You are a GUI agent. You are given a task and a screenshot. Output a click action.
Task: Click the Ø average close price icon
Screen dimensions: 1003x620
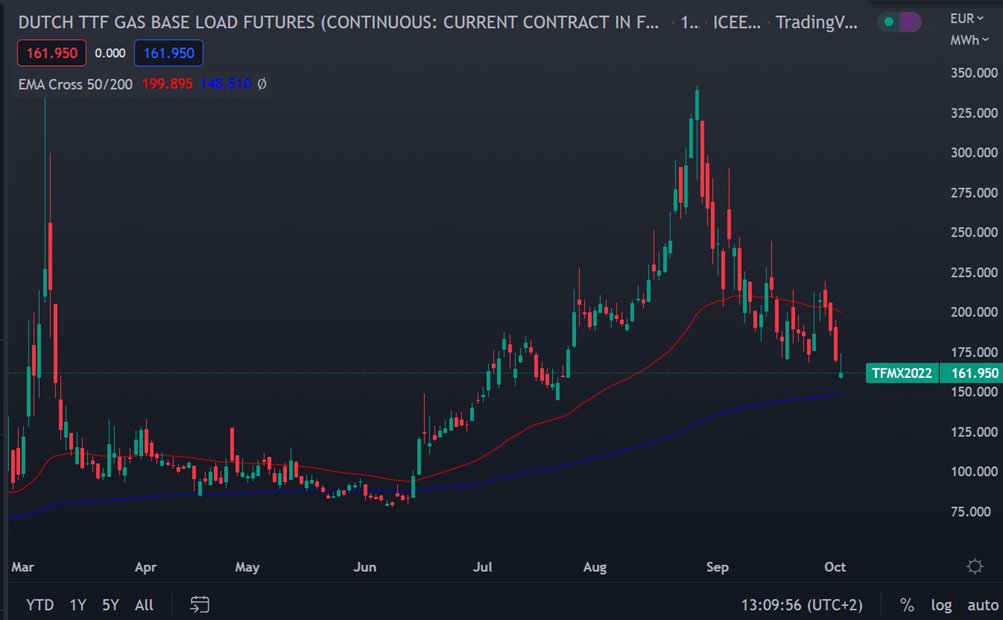263,85
